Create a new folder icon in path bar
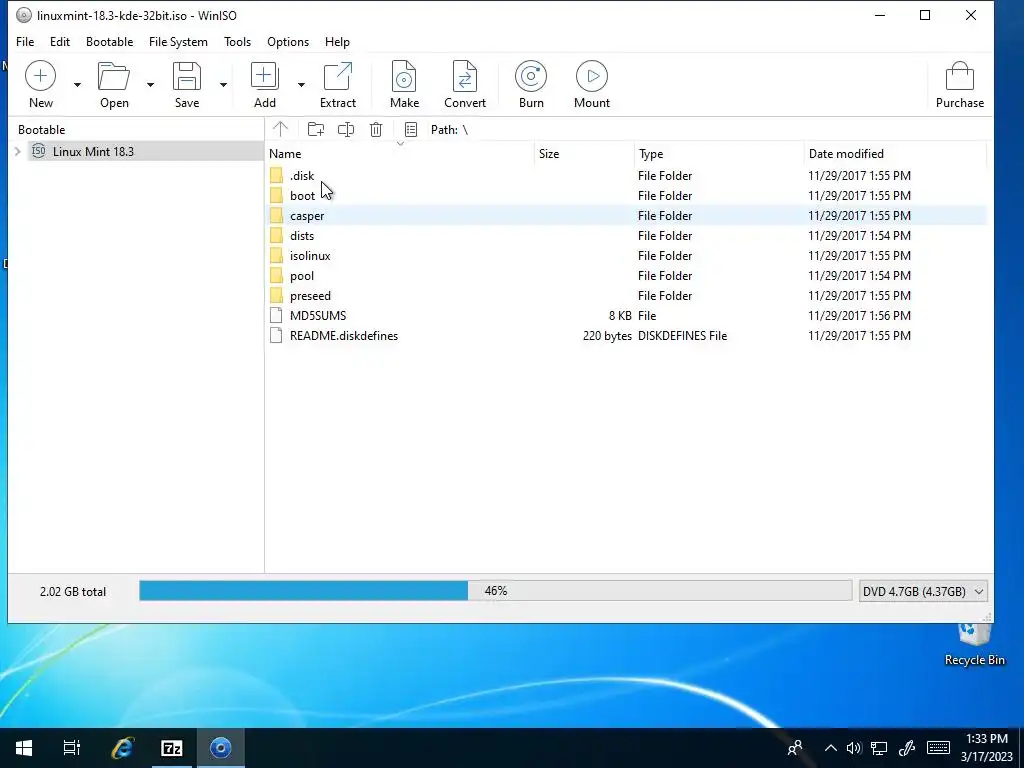Screen dimensions: 1024x768 coord(316,129)
